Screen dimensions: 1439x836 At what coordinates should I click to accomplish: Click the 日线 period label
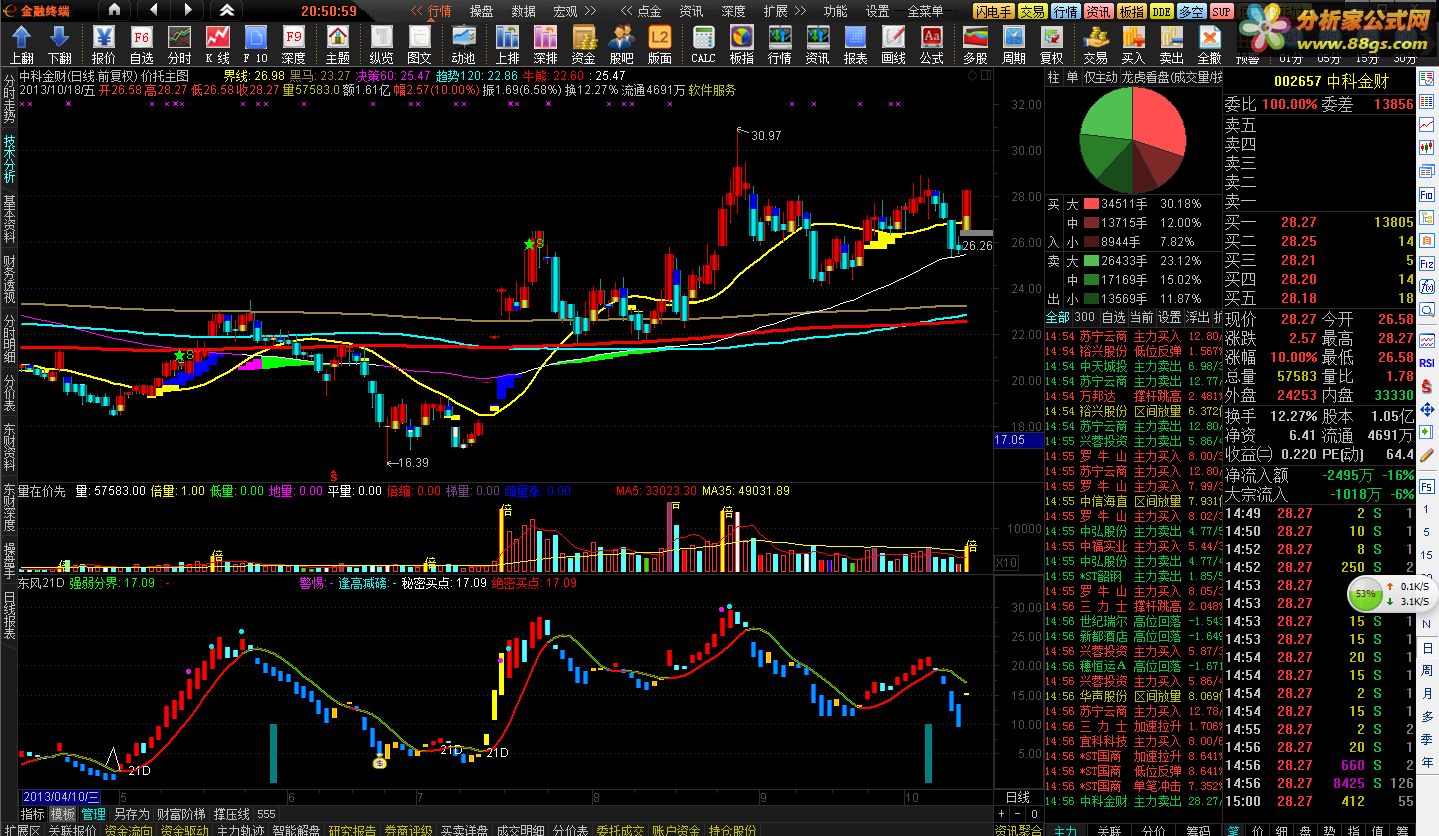click(1017, 797)
